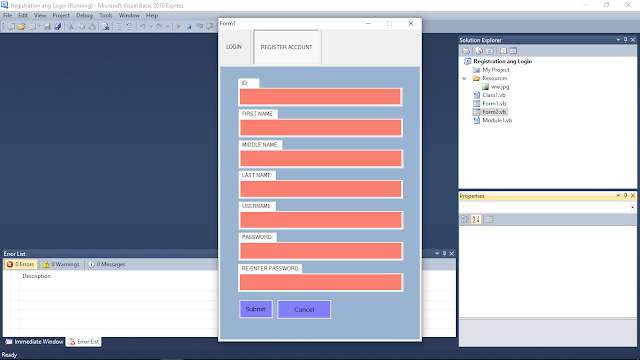Click the MIDDLE NAME input field

320,158
